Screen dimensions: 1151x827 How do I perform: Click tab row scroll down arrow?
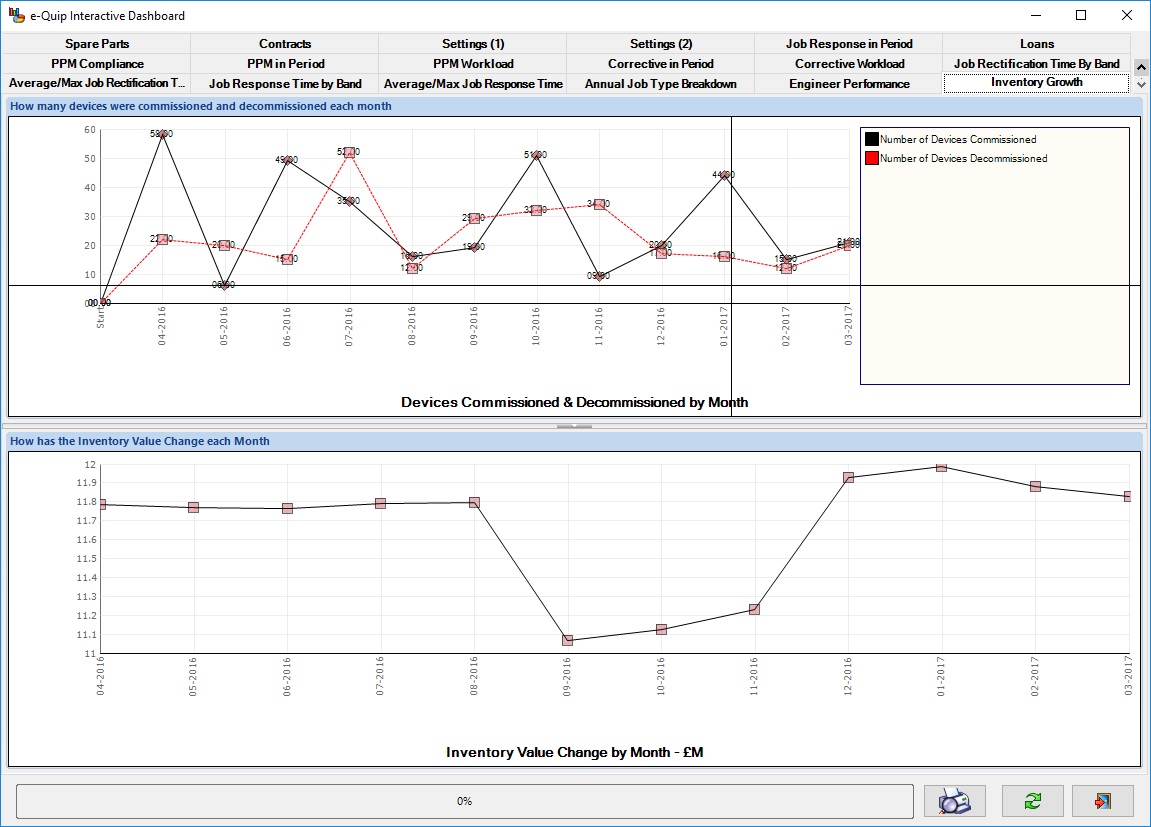(1141, 84)
